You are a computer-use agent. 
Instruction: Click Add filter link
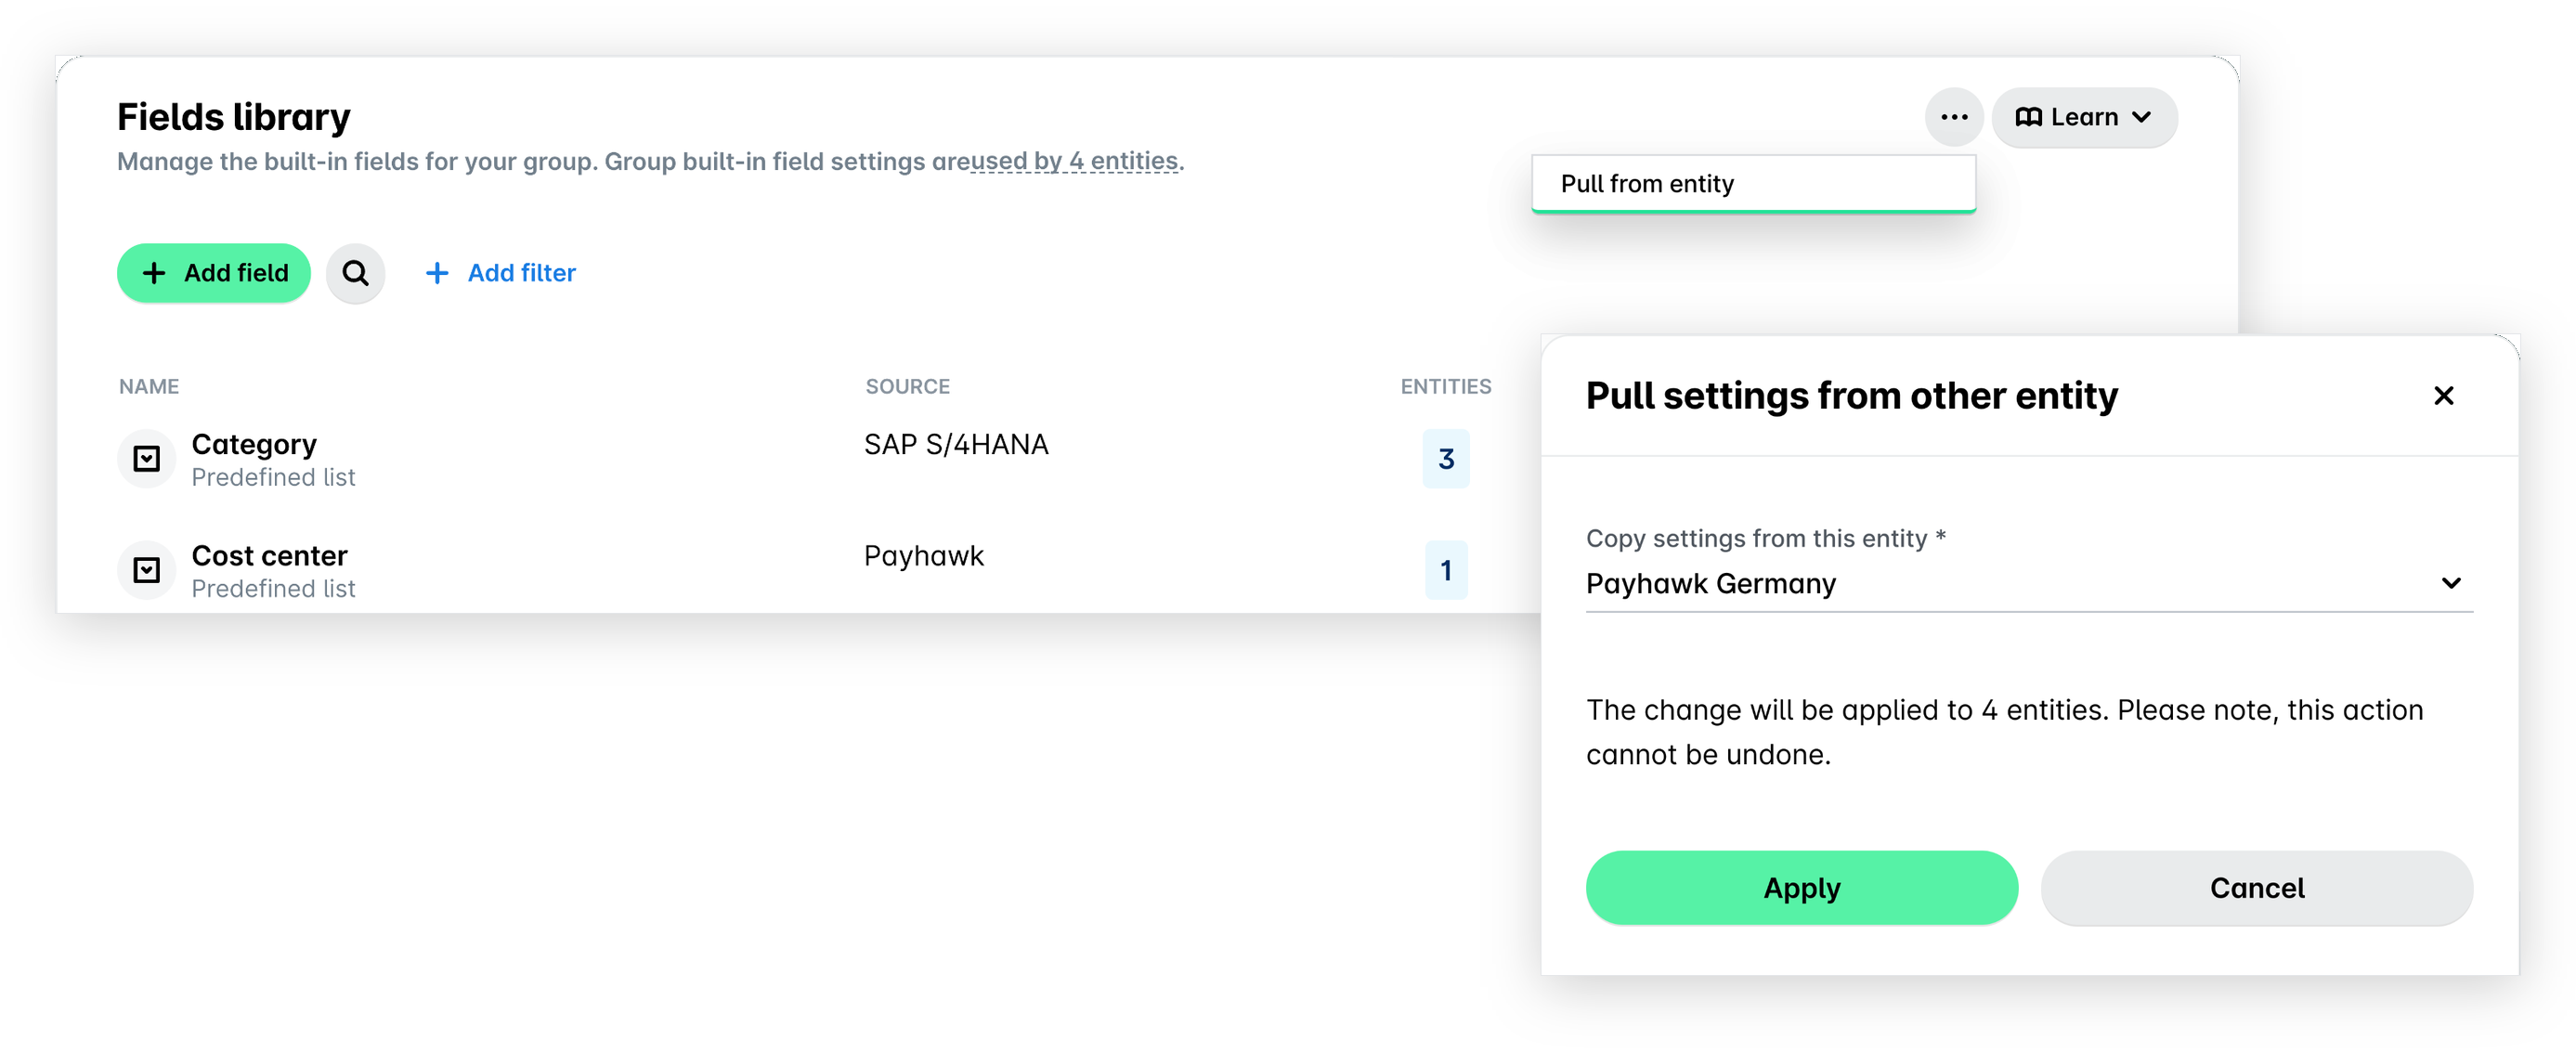tap(501, 273)
